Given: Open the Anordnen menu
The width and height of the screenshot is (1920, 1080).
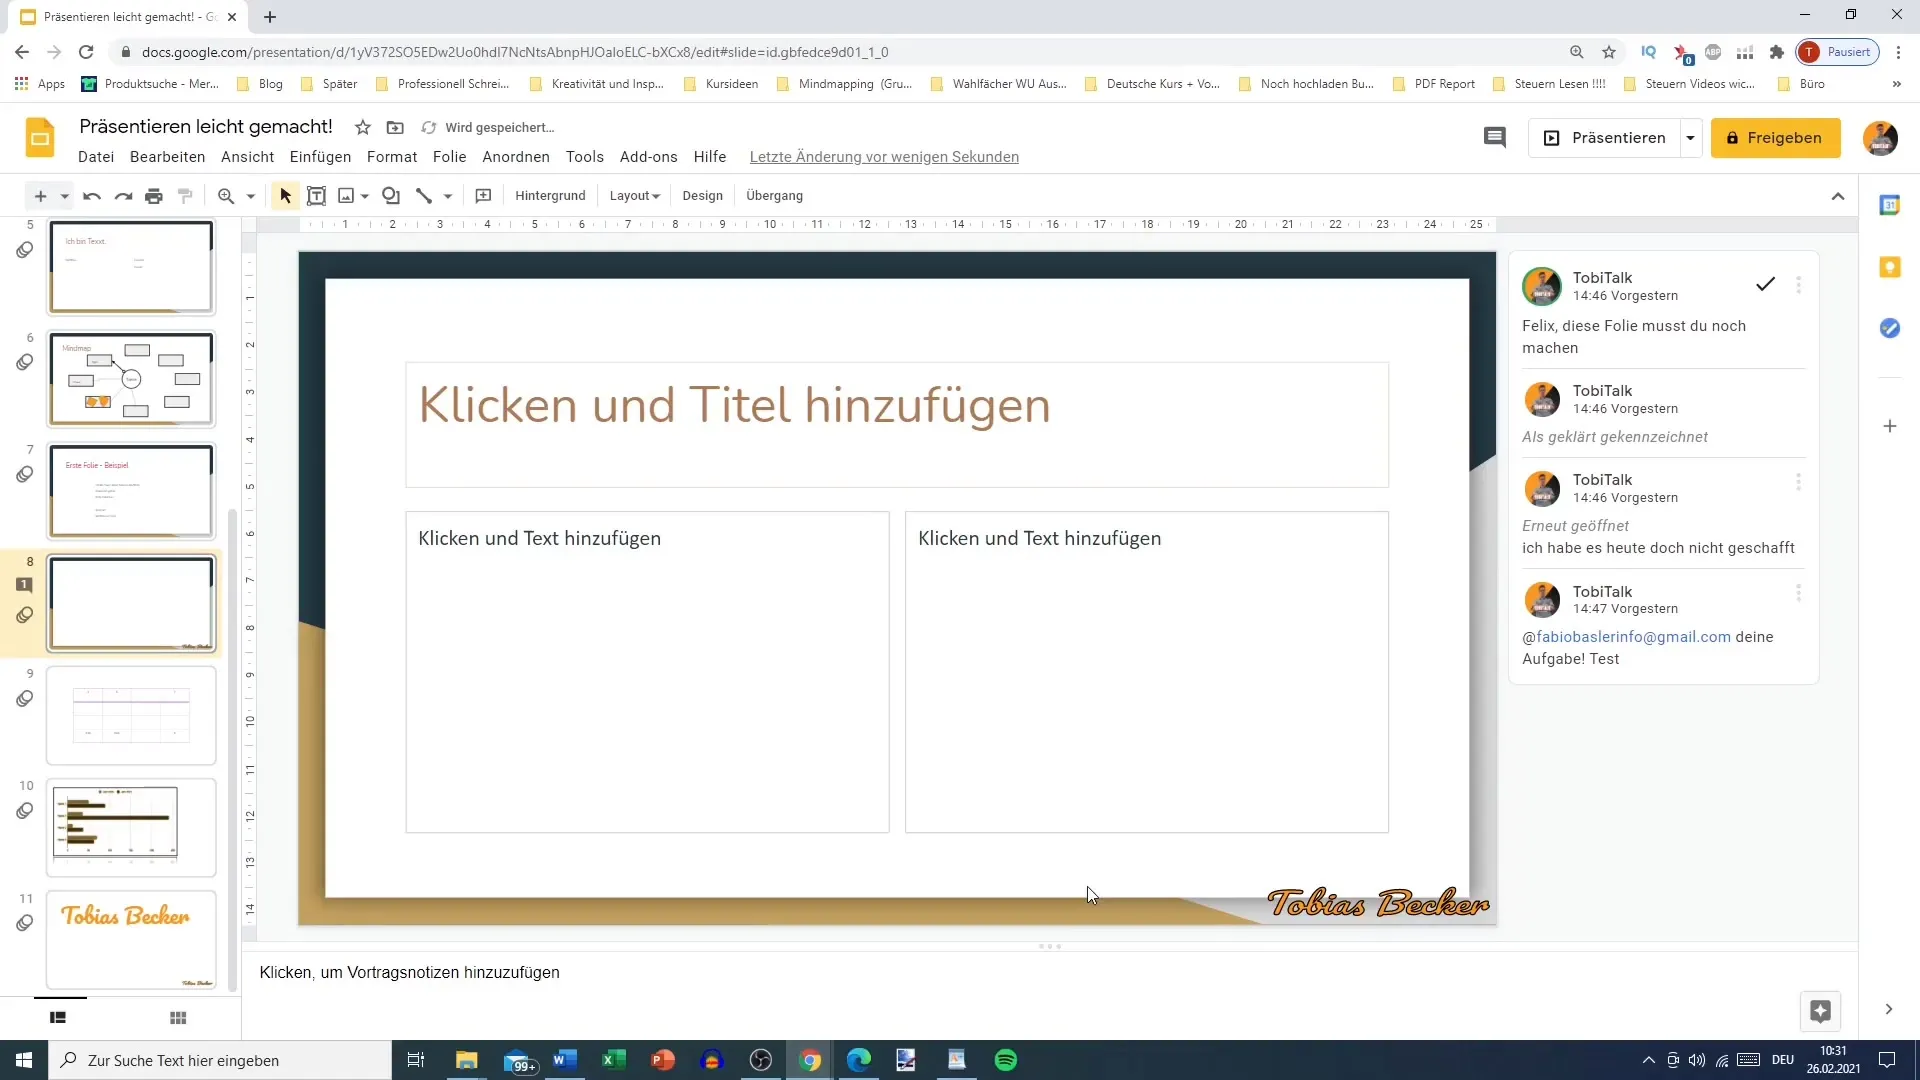Looking at the screenshot, I should click(516, 157).
